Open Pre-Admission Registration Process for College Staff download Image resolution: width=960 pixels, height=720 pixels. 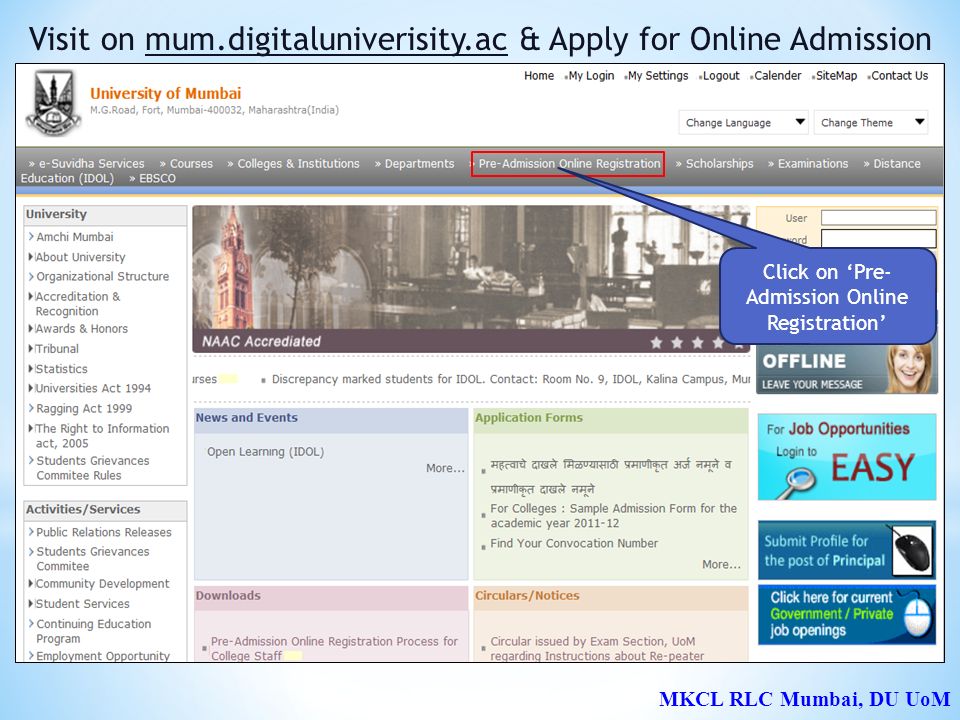coord(334,648)
